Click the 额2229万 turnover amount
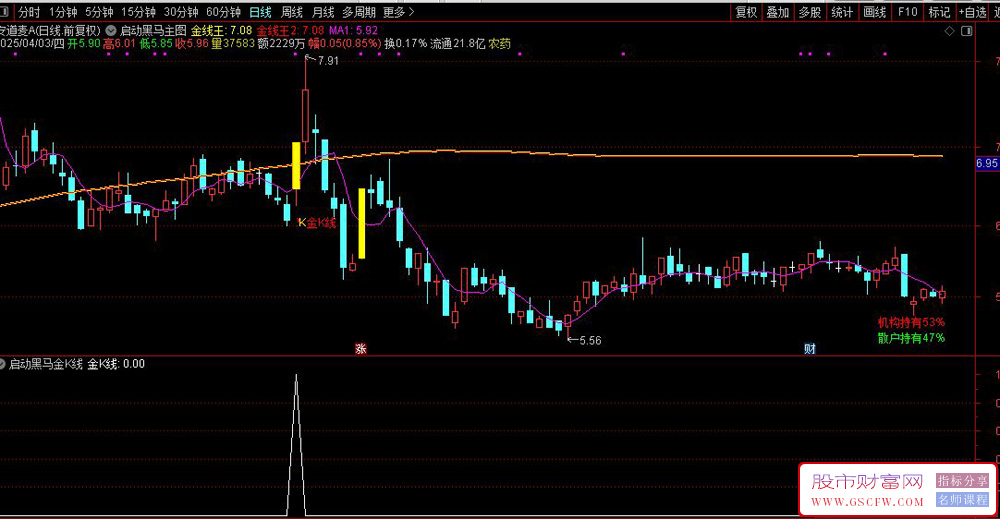1000x519 pixels. (x=281, y=43)
